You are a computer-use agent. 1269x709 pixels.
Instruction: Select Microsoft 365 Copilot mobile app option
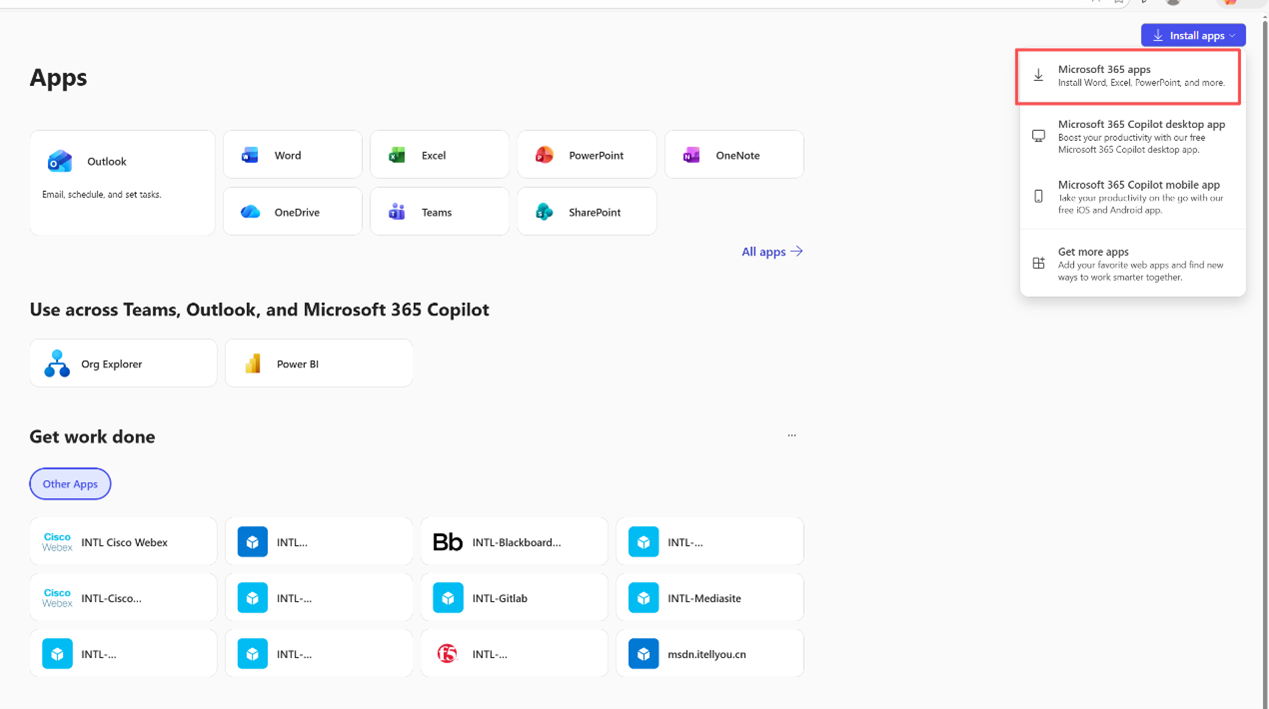tap(1133, 197)
